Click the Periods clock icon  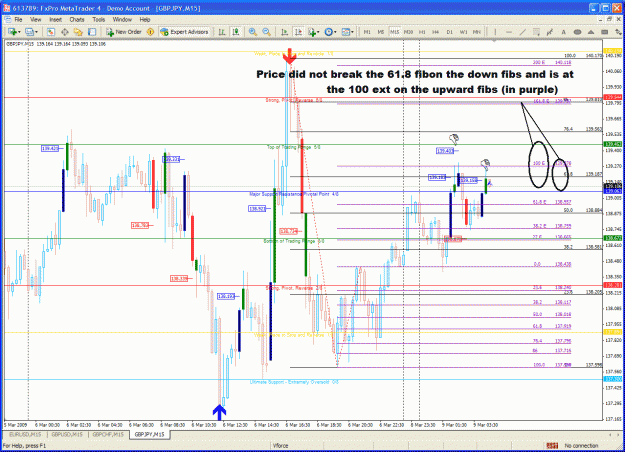pos(328,32)
